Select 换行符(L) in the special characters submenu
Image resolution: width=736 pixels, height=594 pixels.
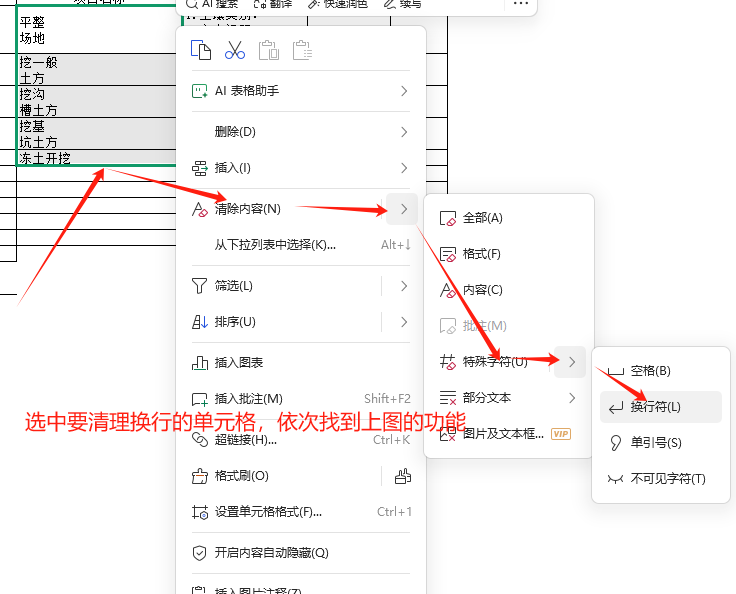655,407
